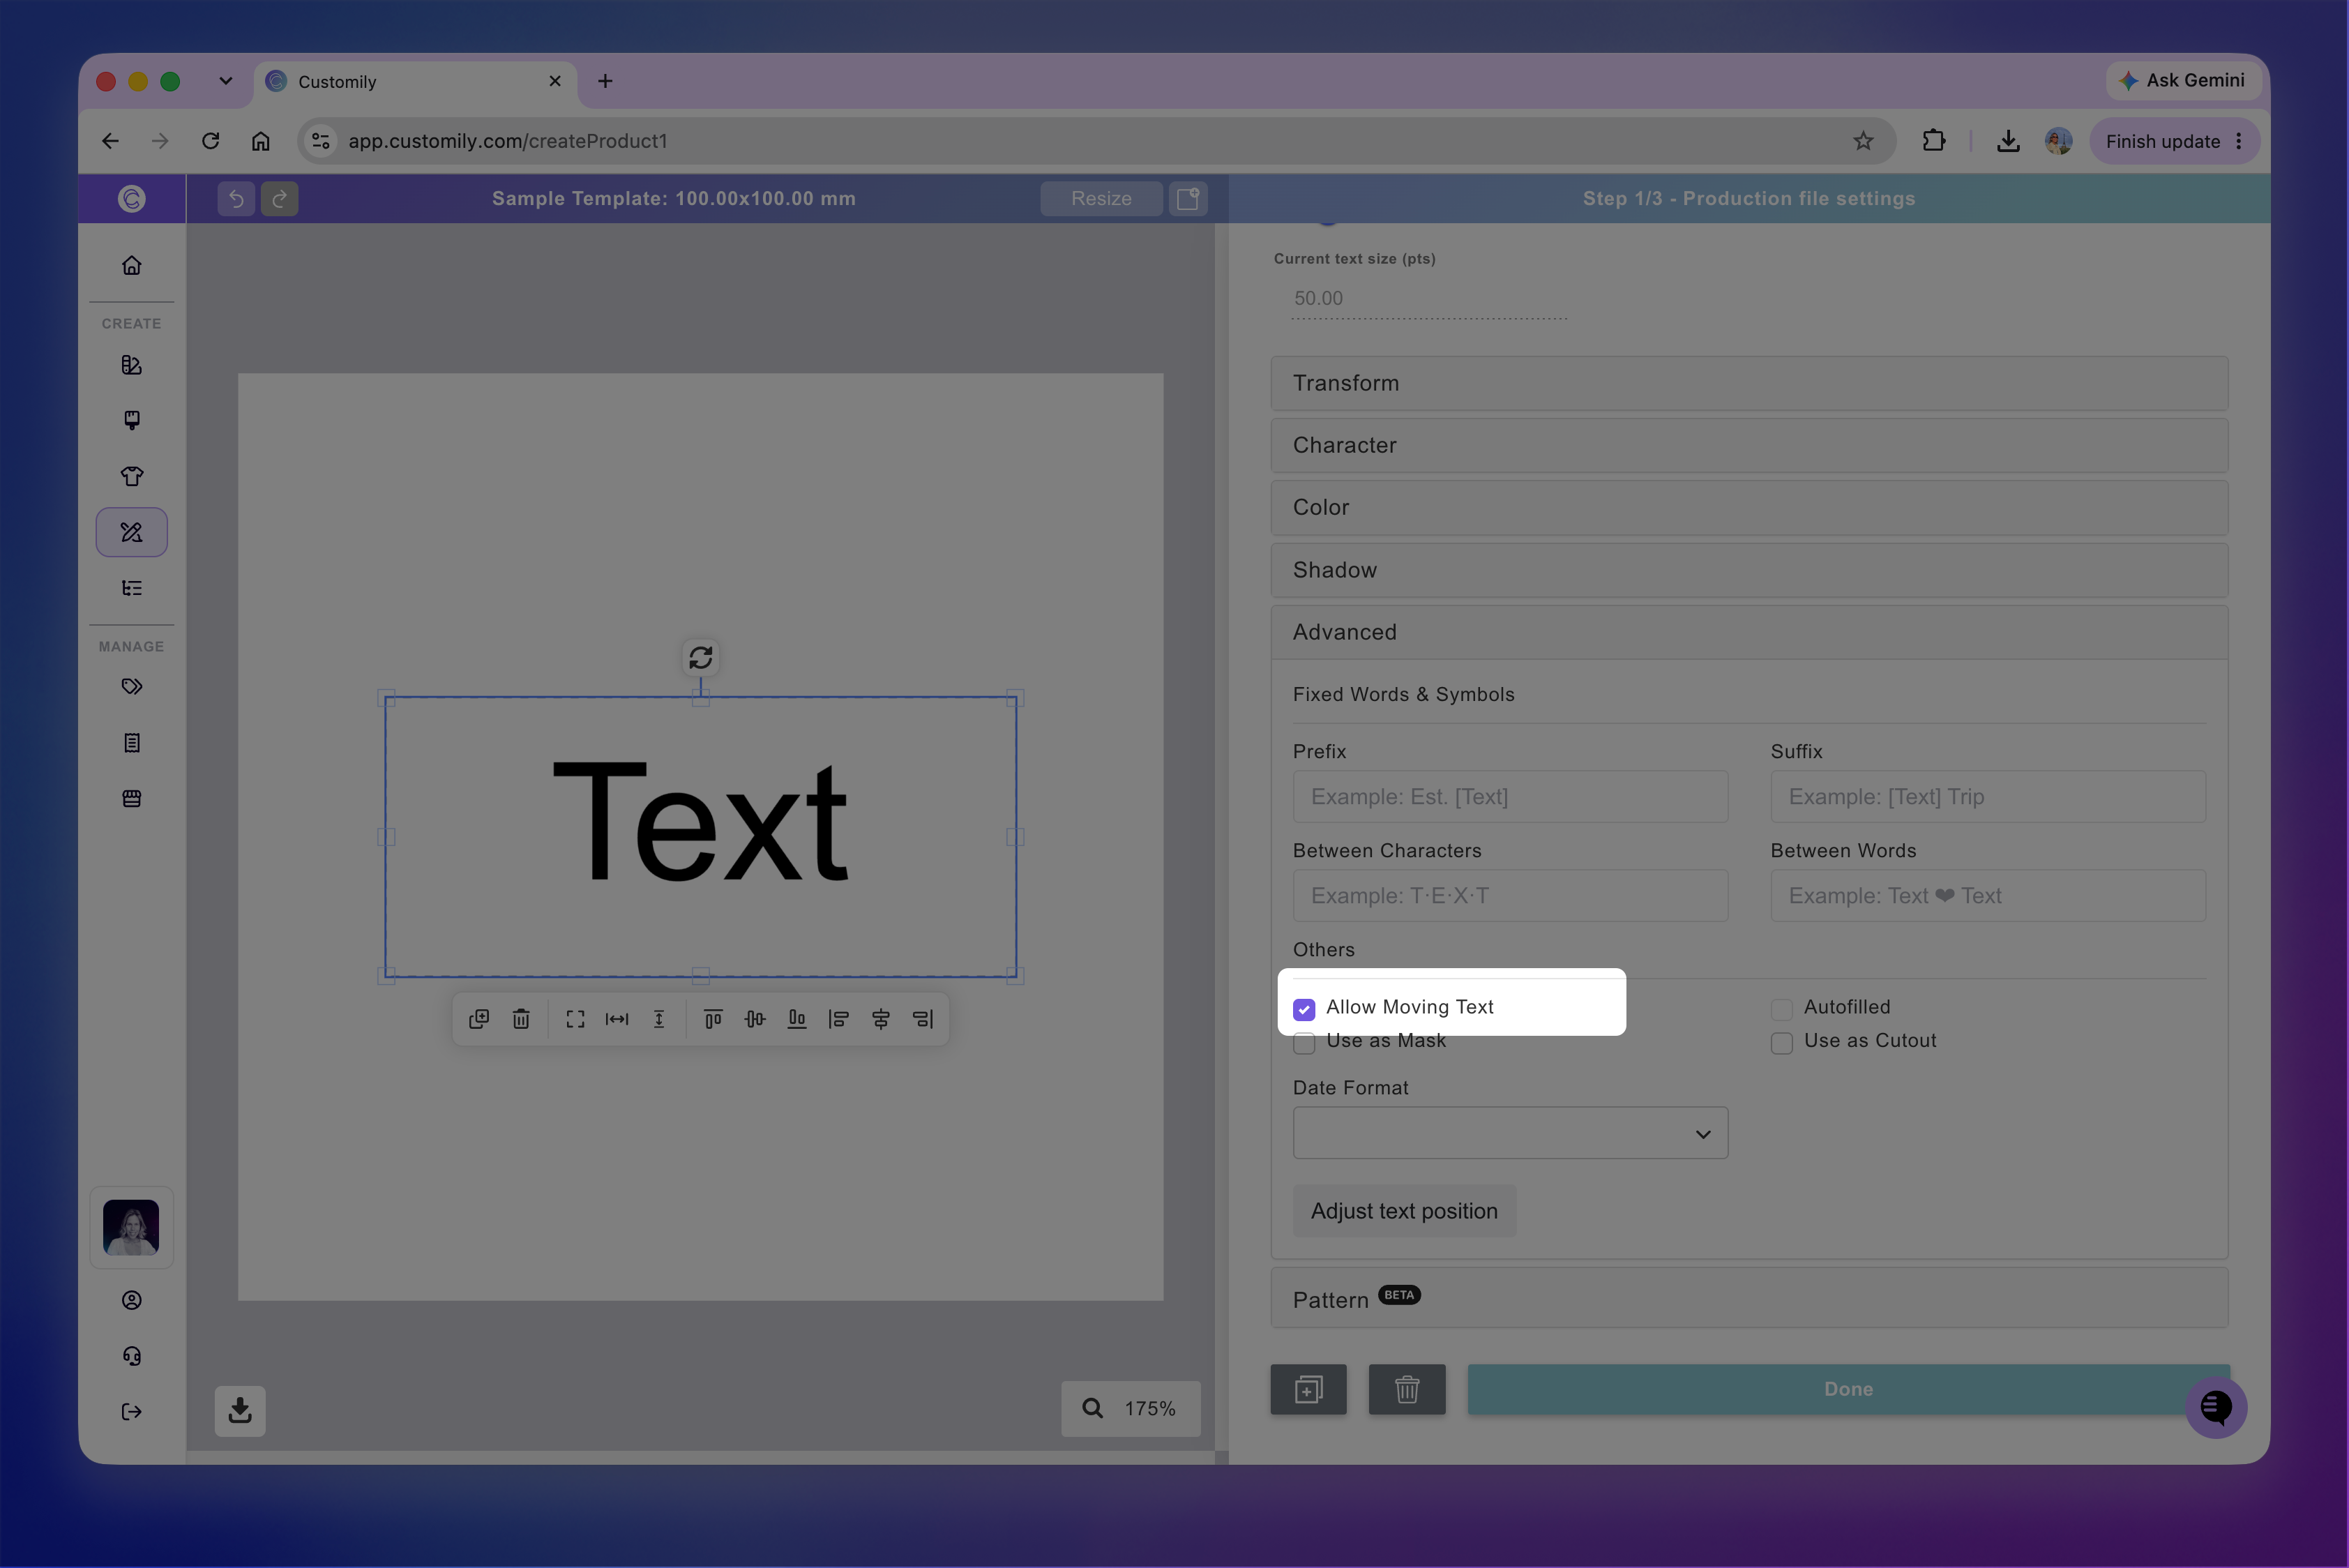Click the rotate handle above the text box

701,657
